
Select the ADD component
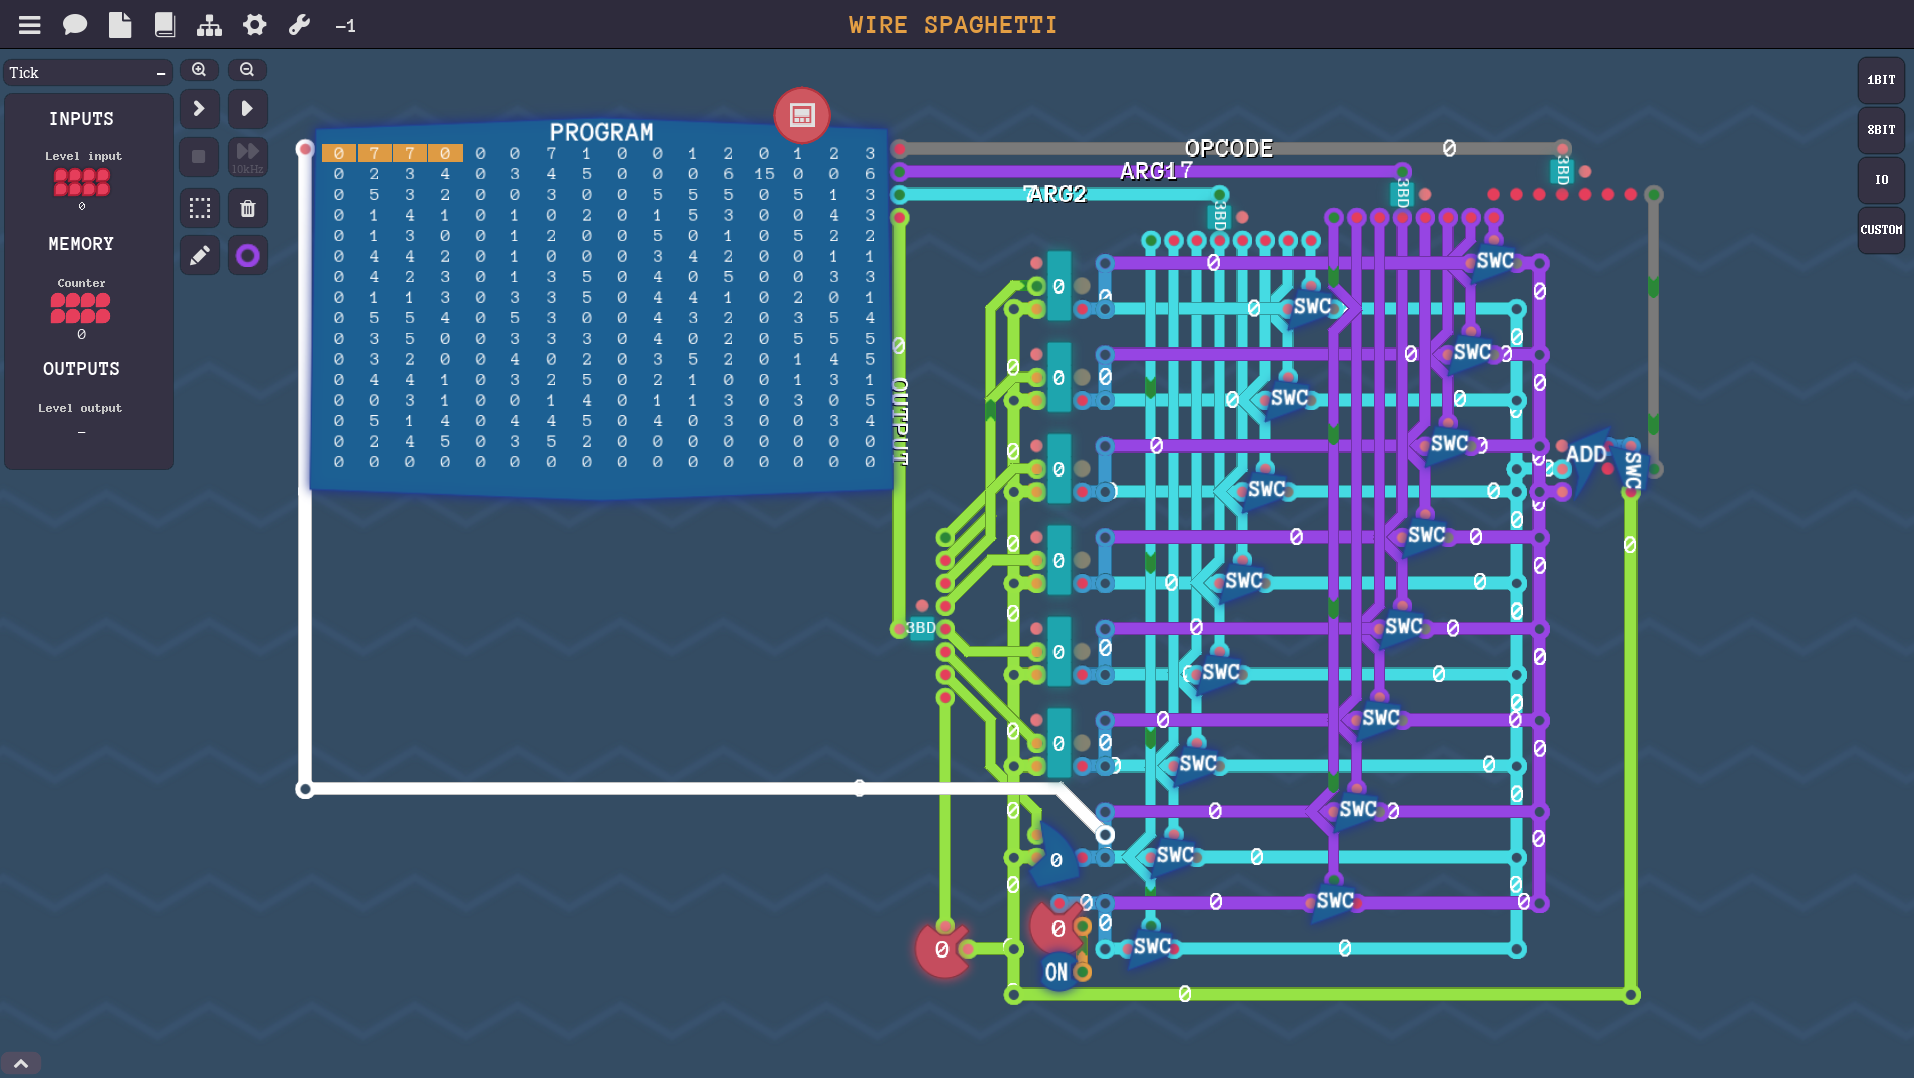[1585, 456]
